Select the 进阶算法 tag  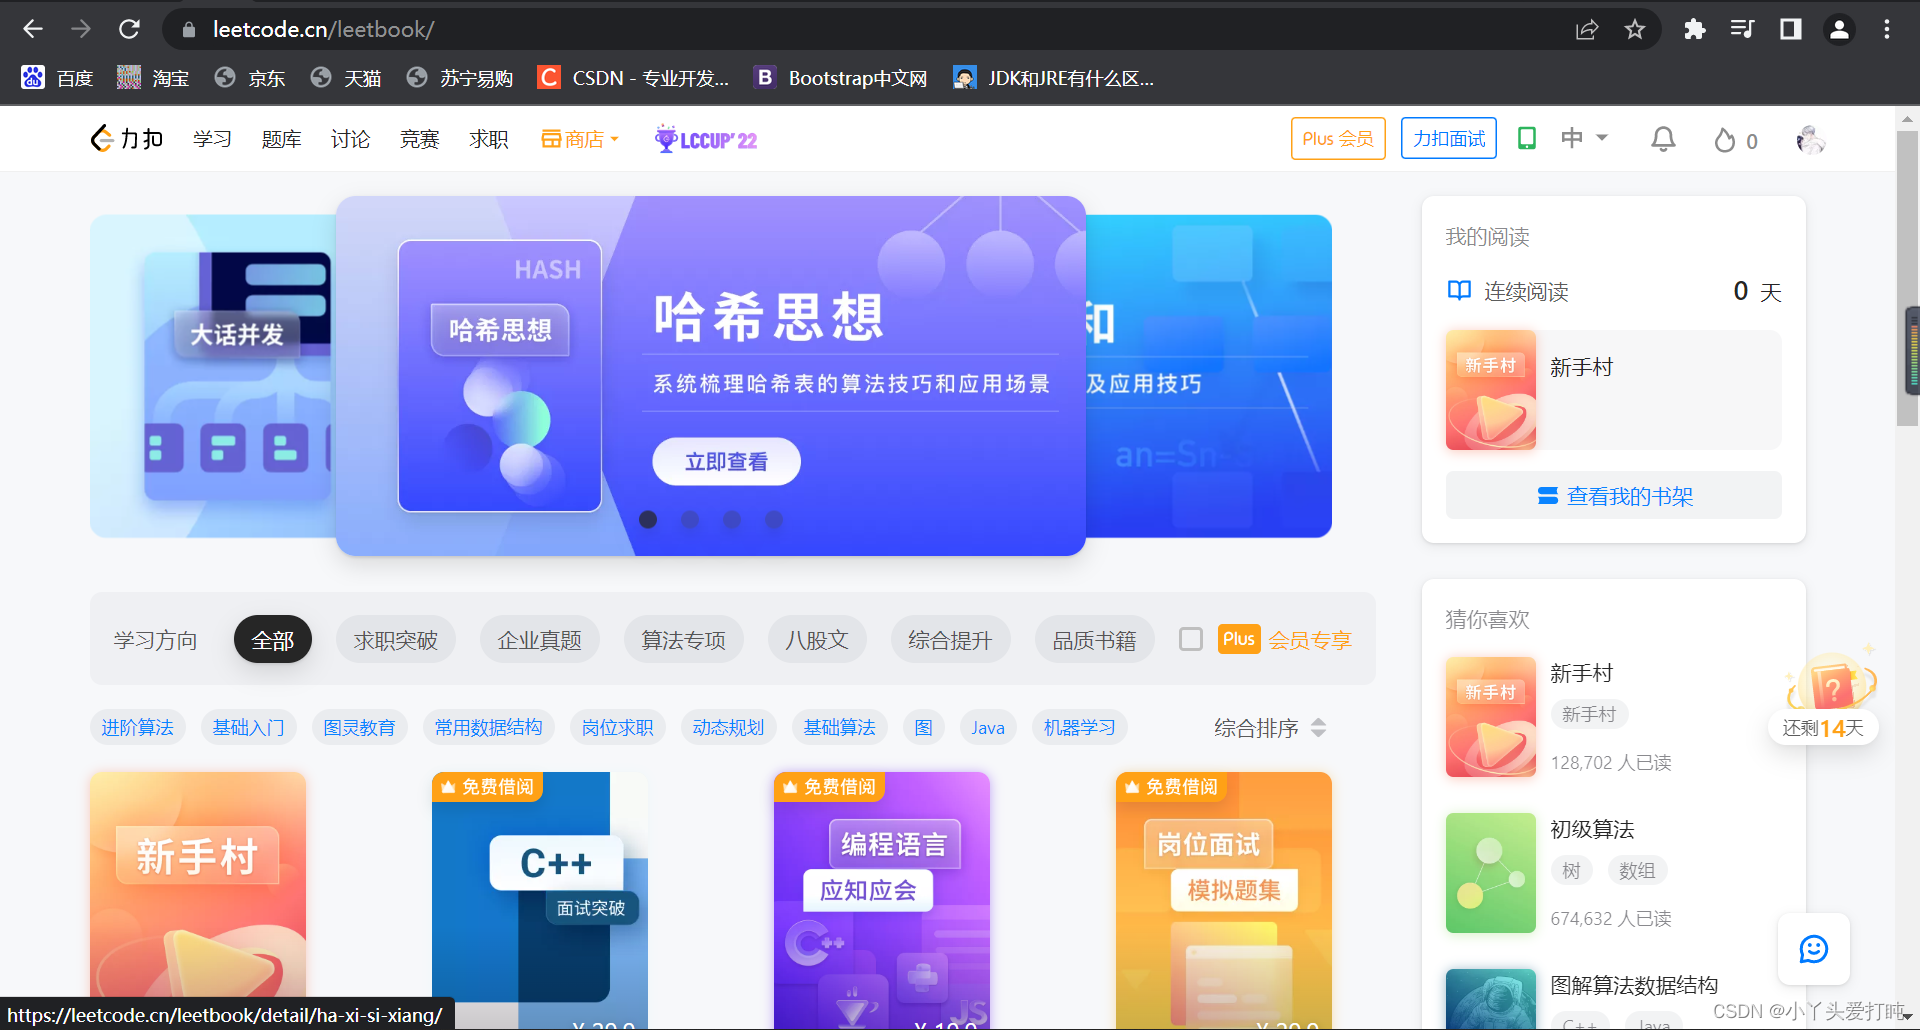pyautogui.click(x=137, y=727)
